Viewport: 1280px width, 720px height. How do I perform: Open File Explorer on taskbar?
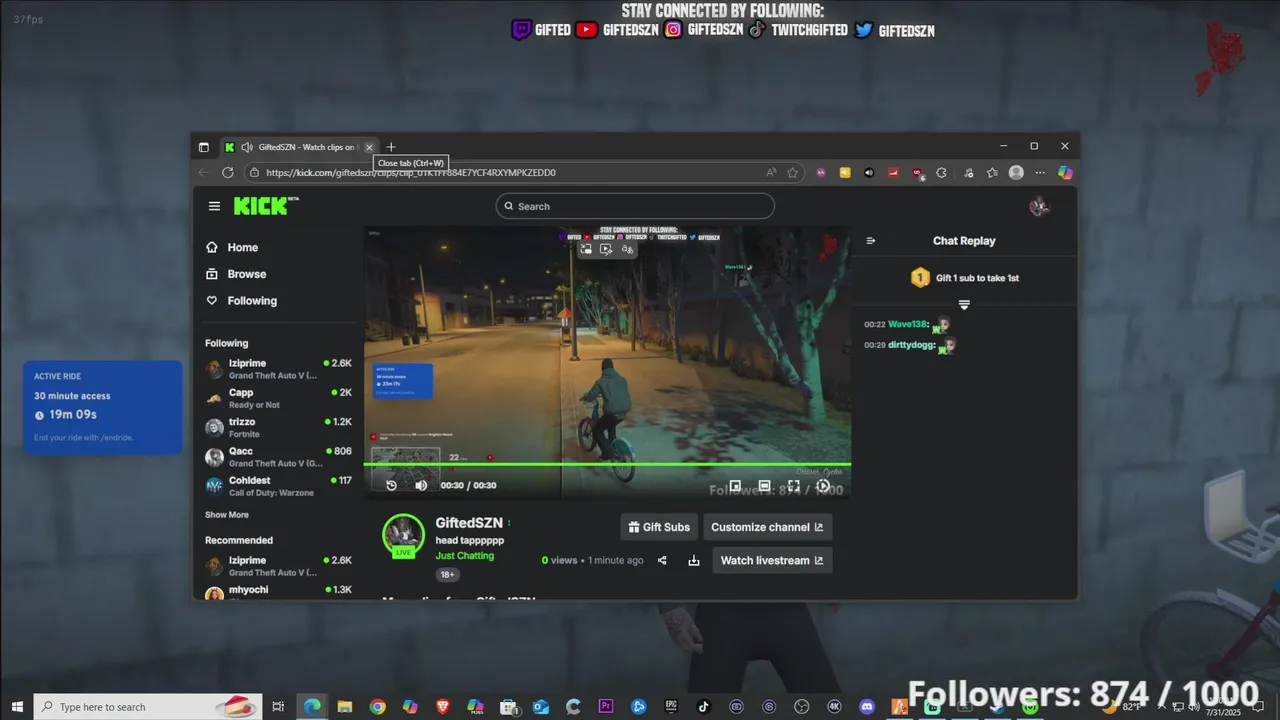pos(345,707)
